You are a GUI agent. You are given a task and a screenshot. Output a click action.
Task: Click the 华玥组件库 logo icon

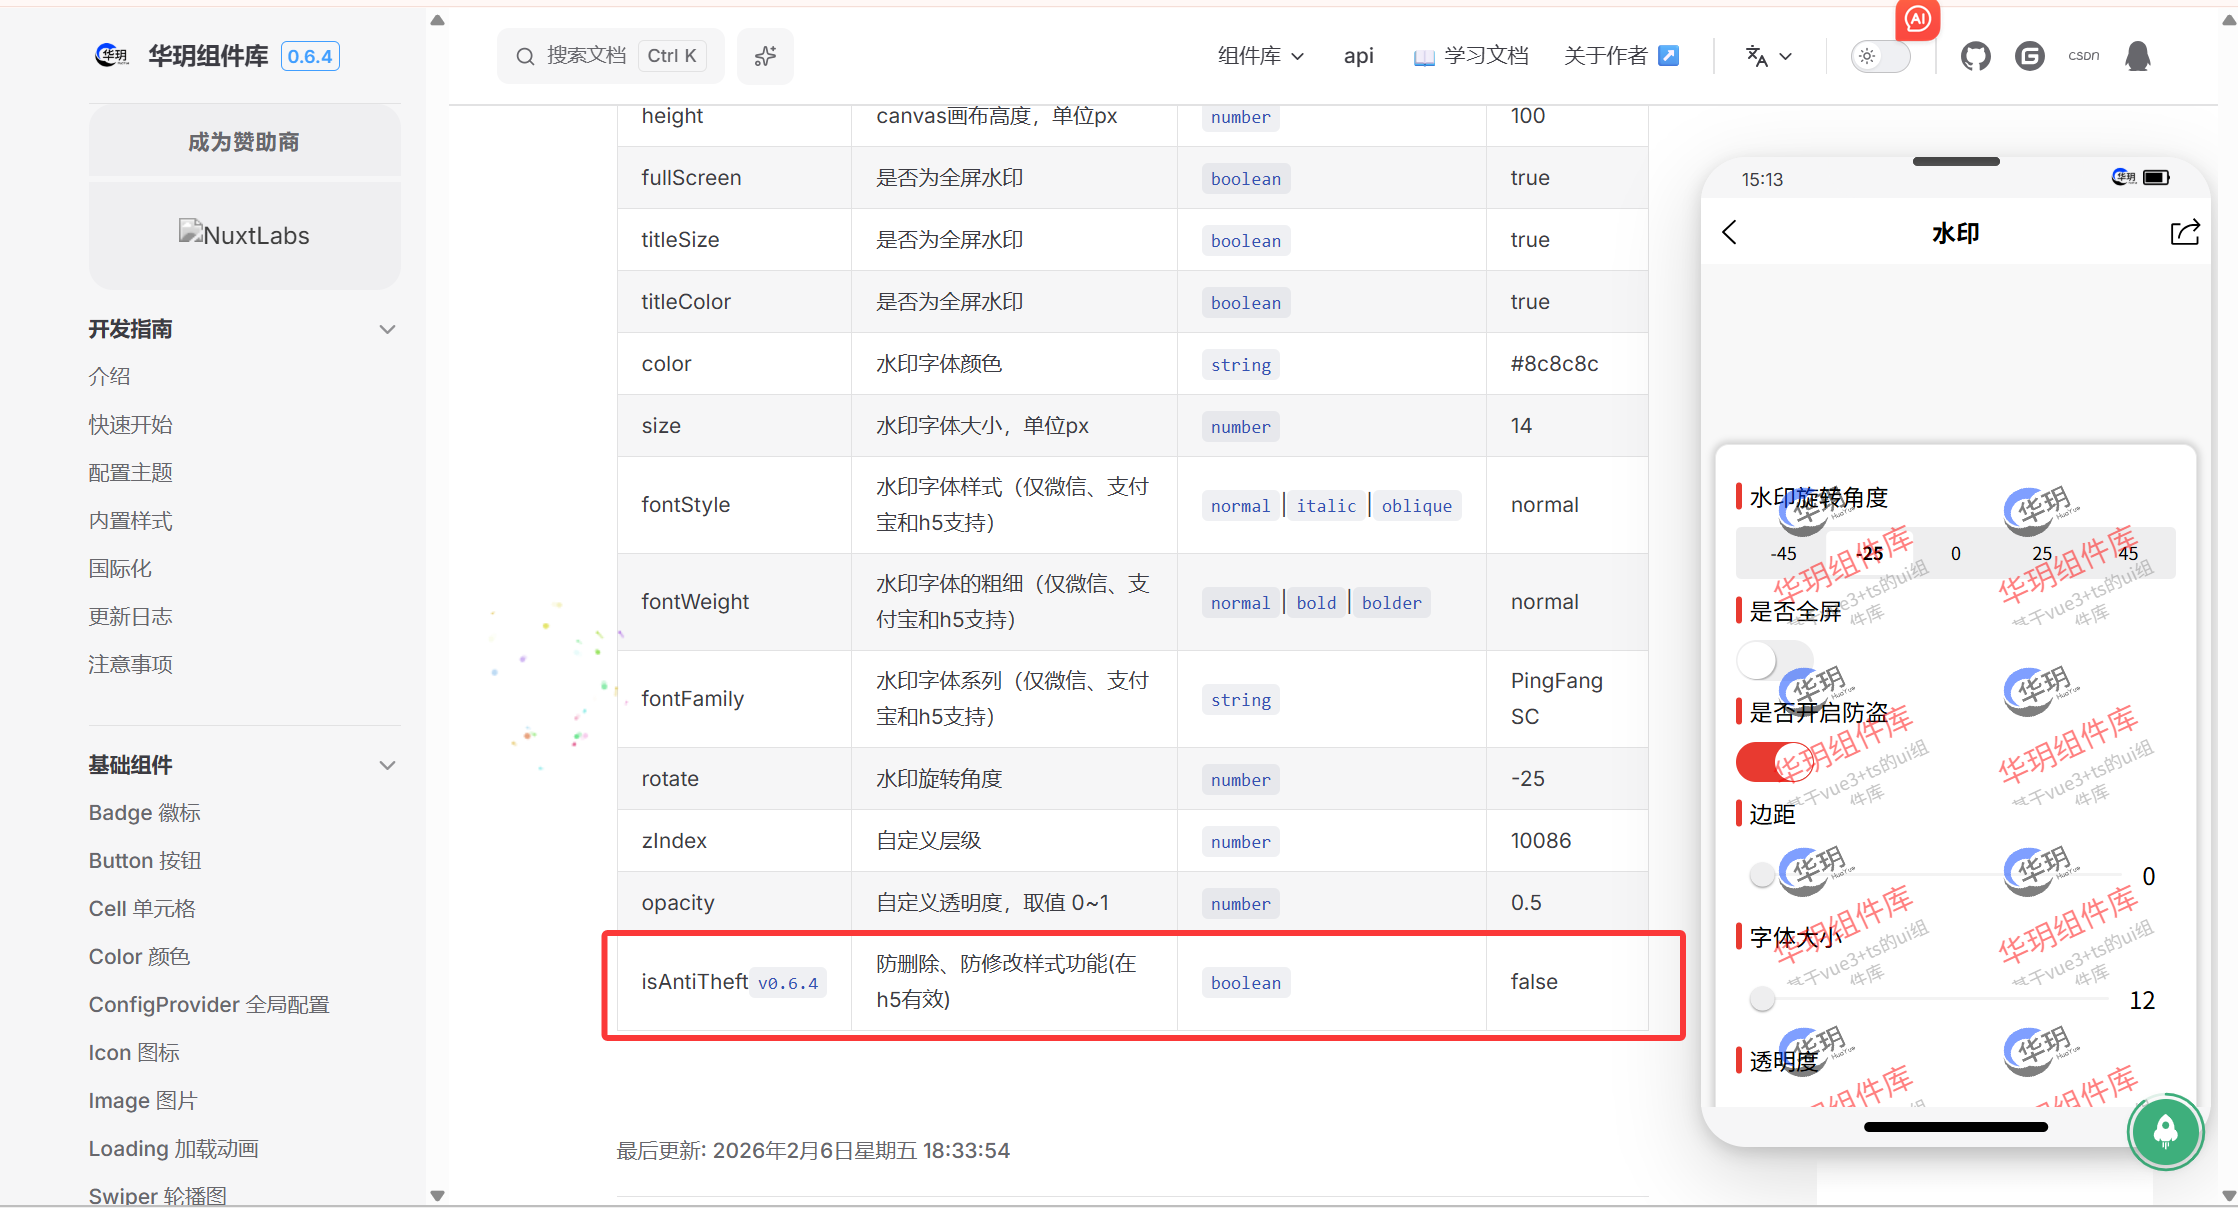111,55
